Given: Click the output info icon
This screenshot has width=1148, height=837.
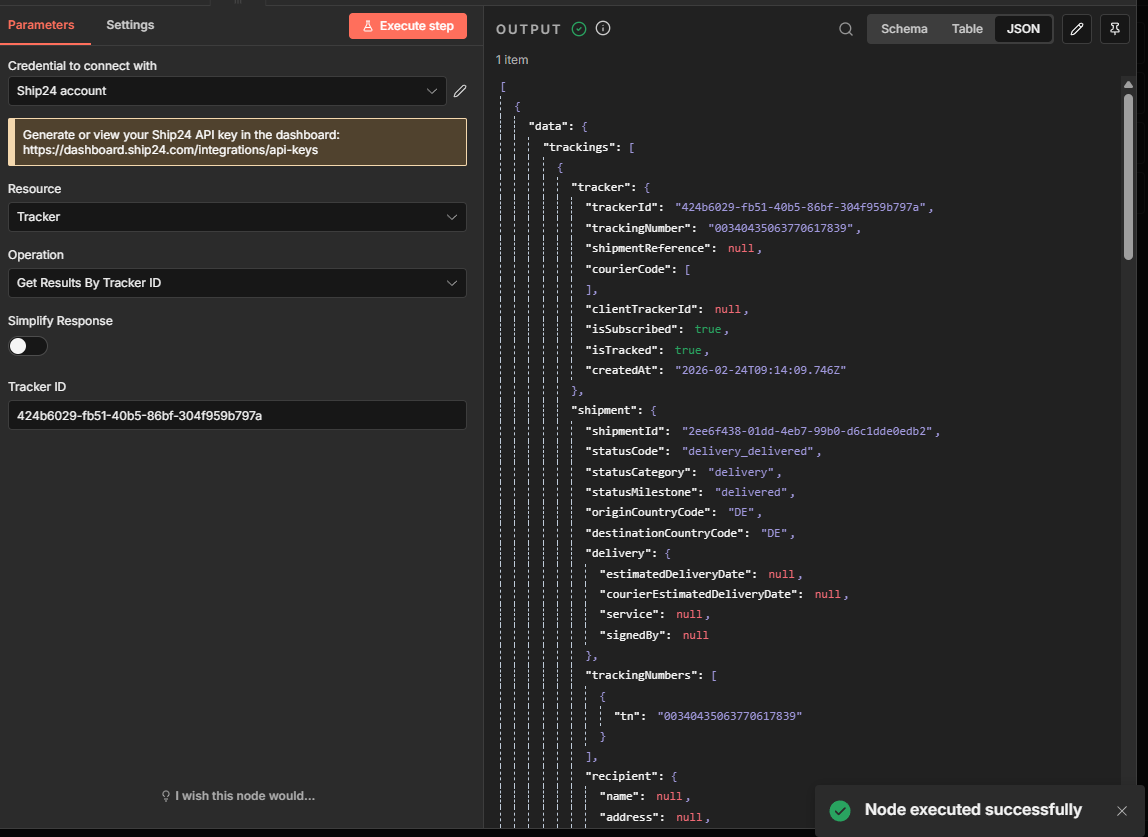Looking at the screenshot, I should click(603, 29).
